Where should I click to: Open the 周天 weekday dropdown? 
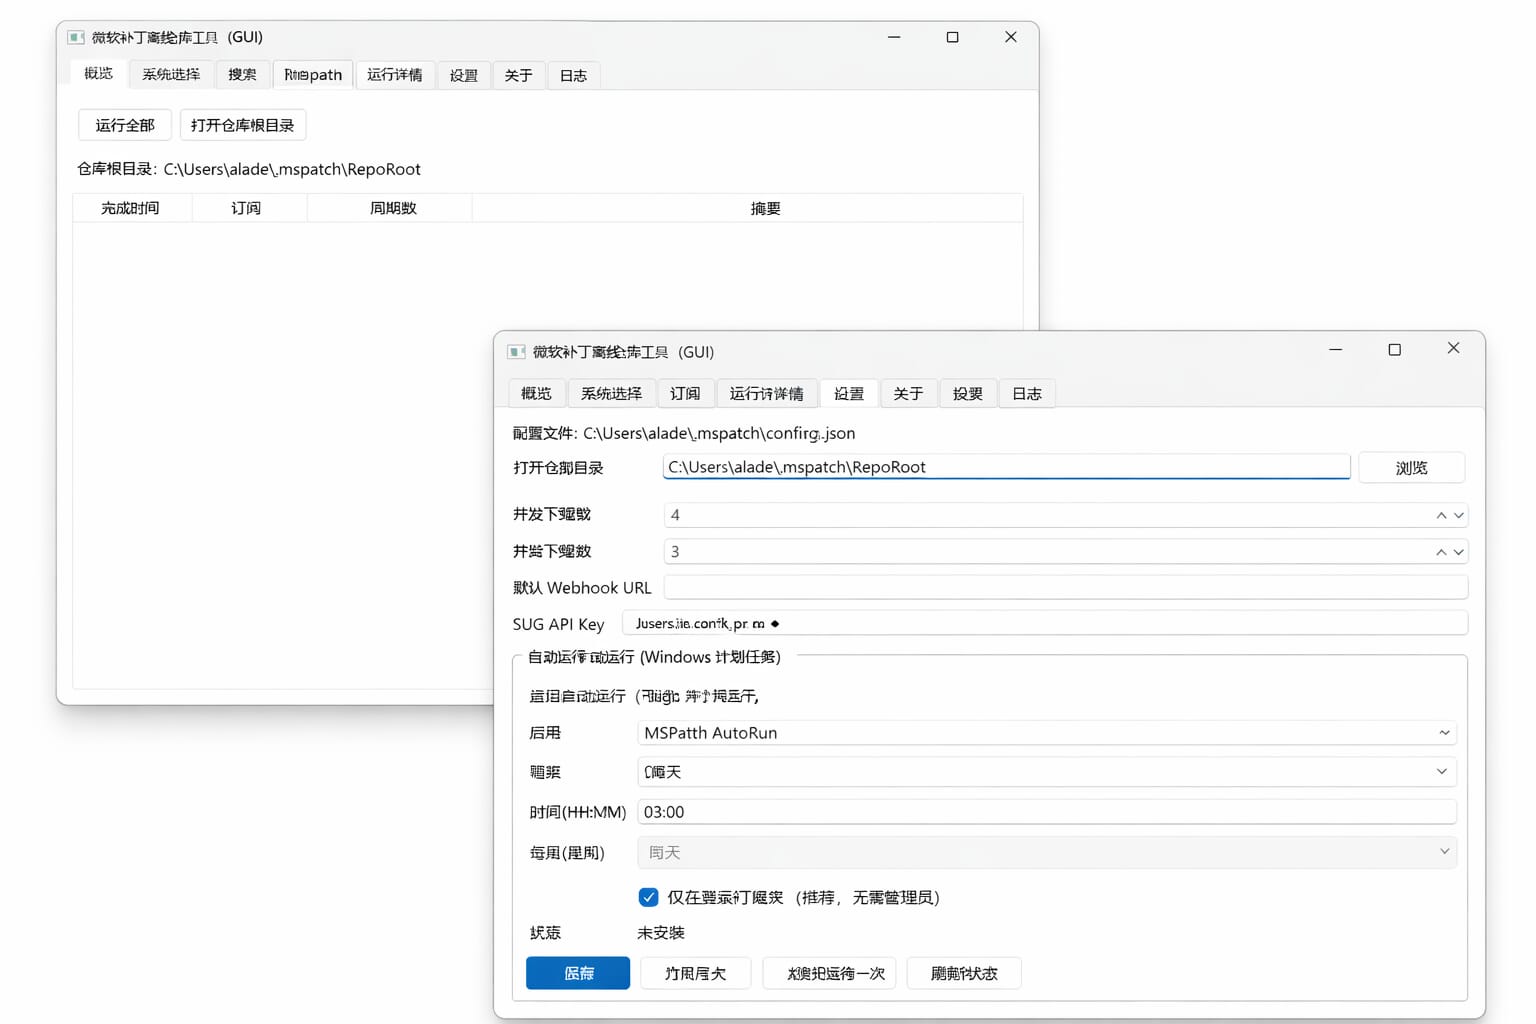pyautogui.click(x=1046, y=853)
